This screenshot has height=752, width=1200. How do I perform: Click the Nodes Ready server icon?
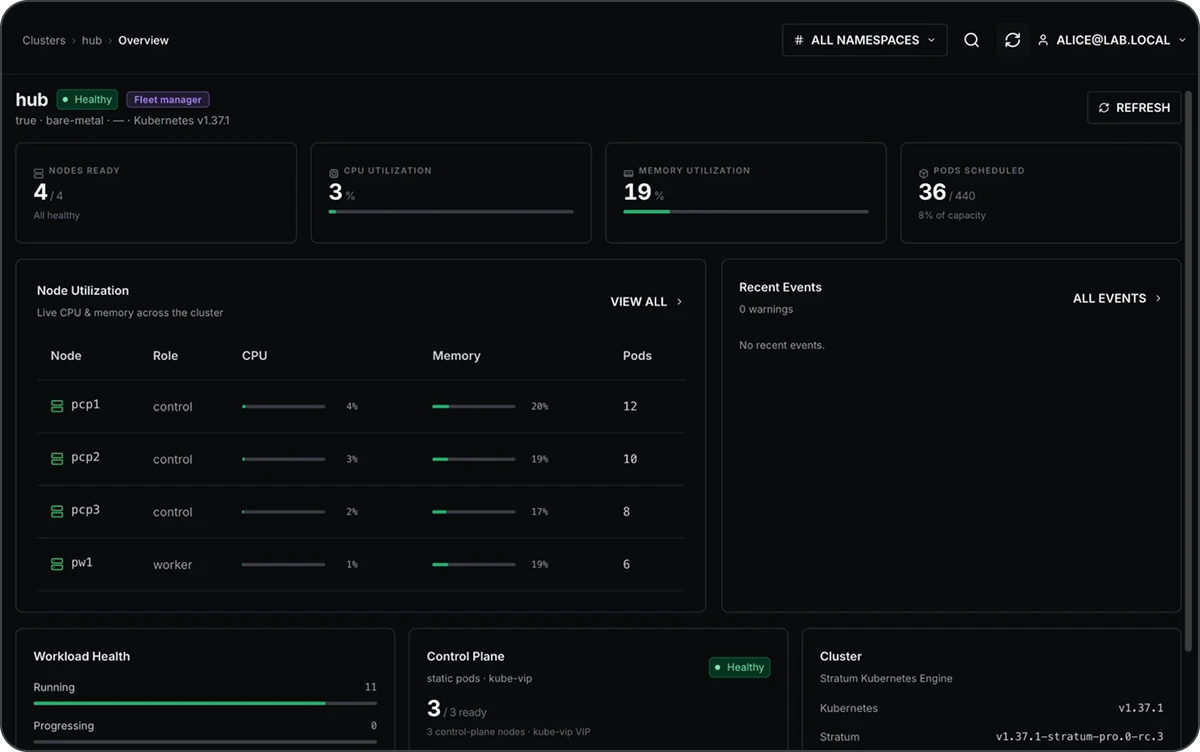click(39, 172)
